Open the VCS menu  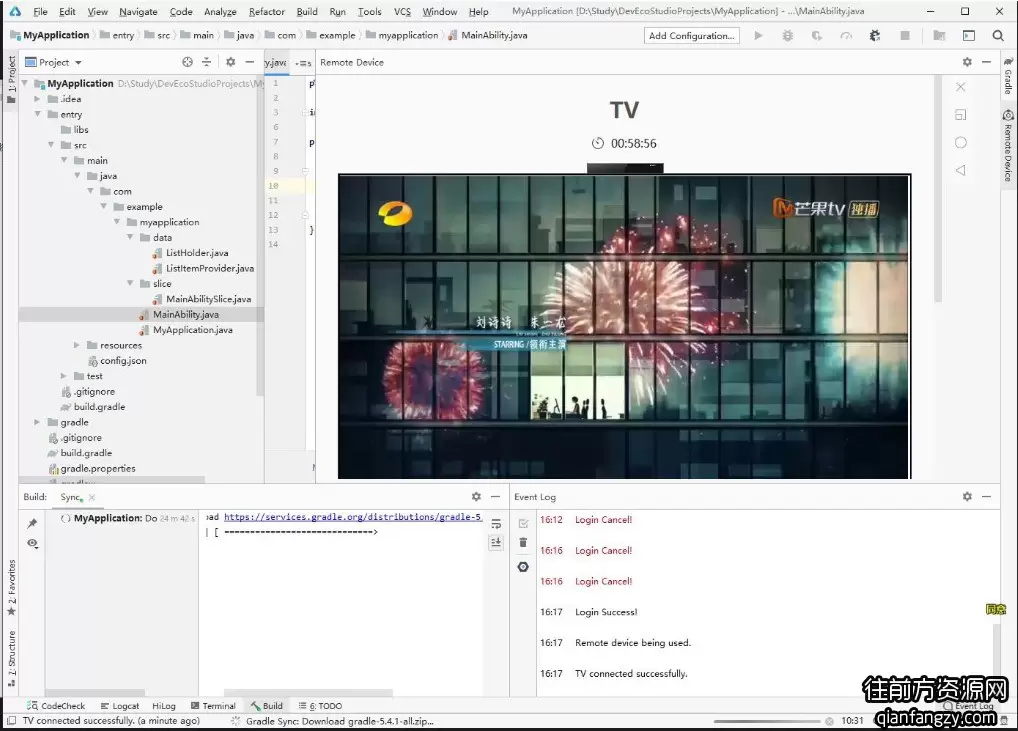tap(403, 12)
